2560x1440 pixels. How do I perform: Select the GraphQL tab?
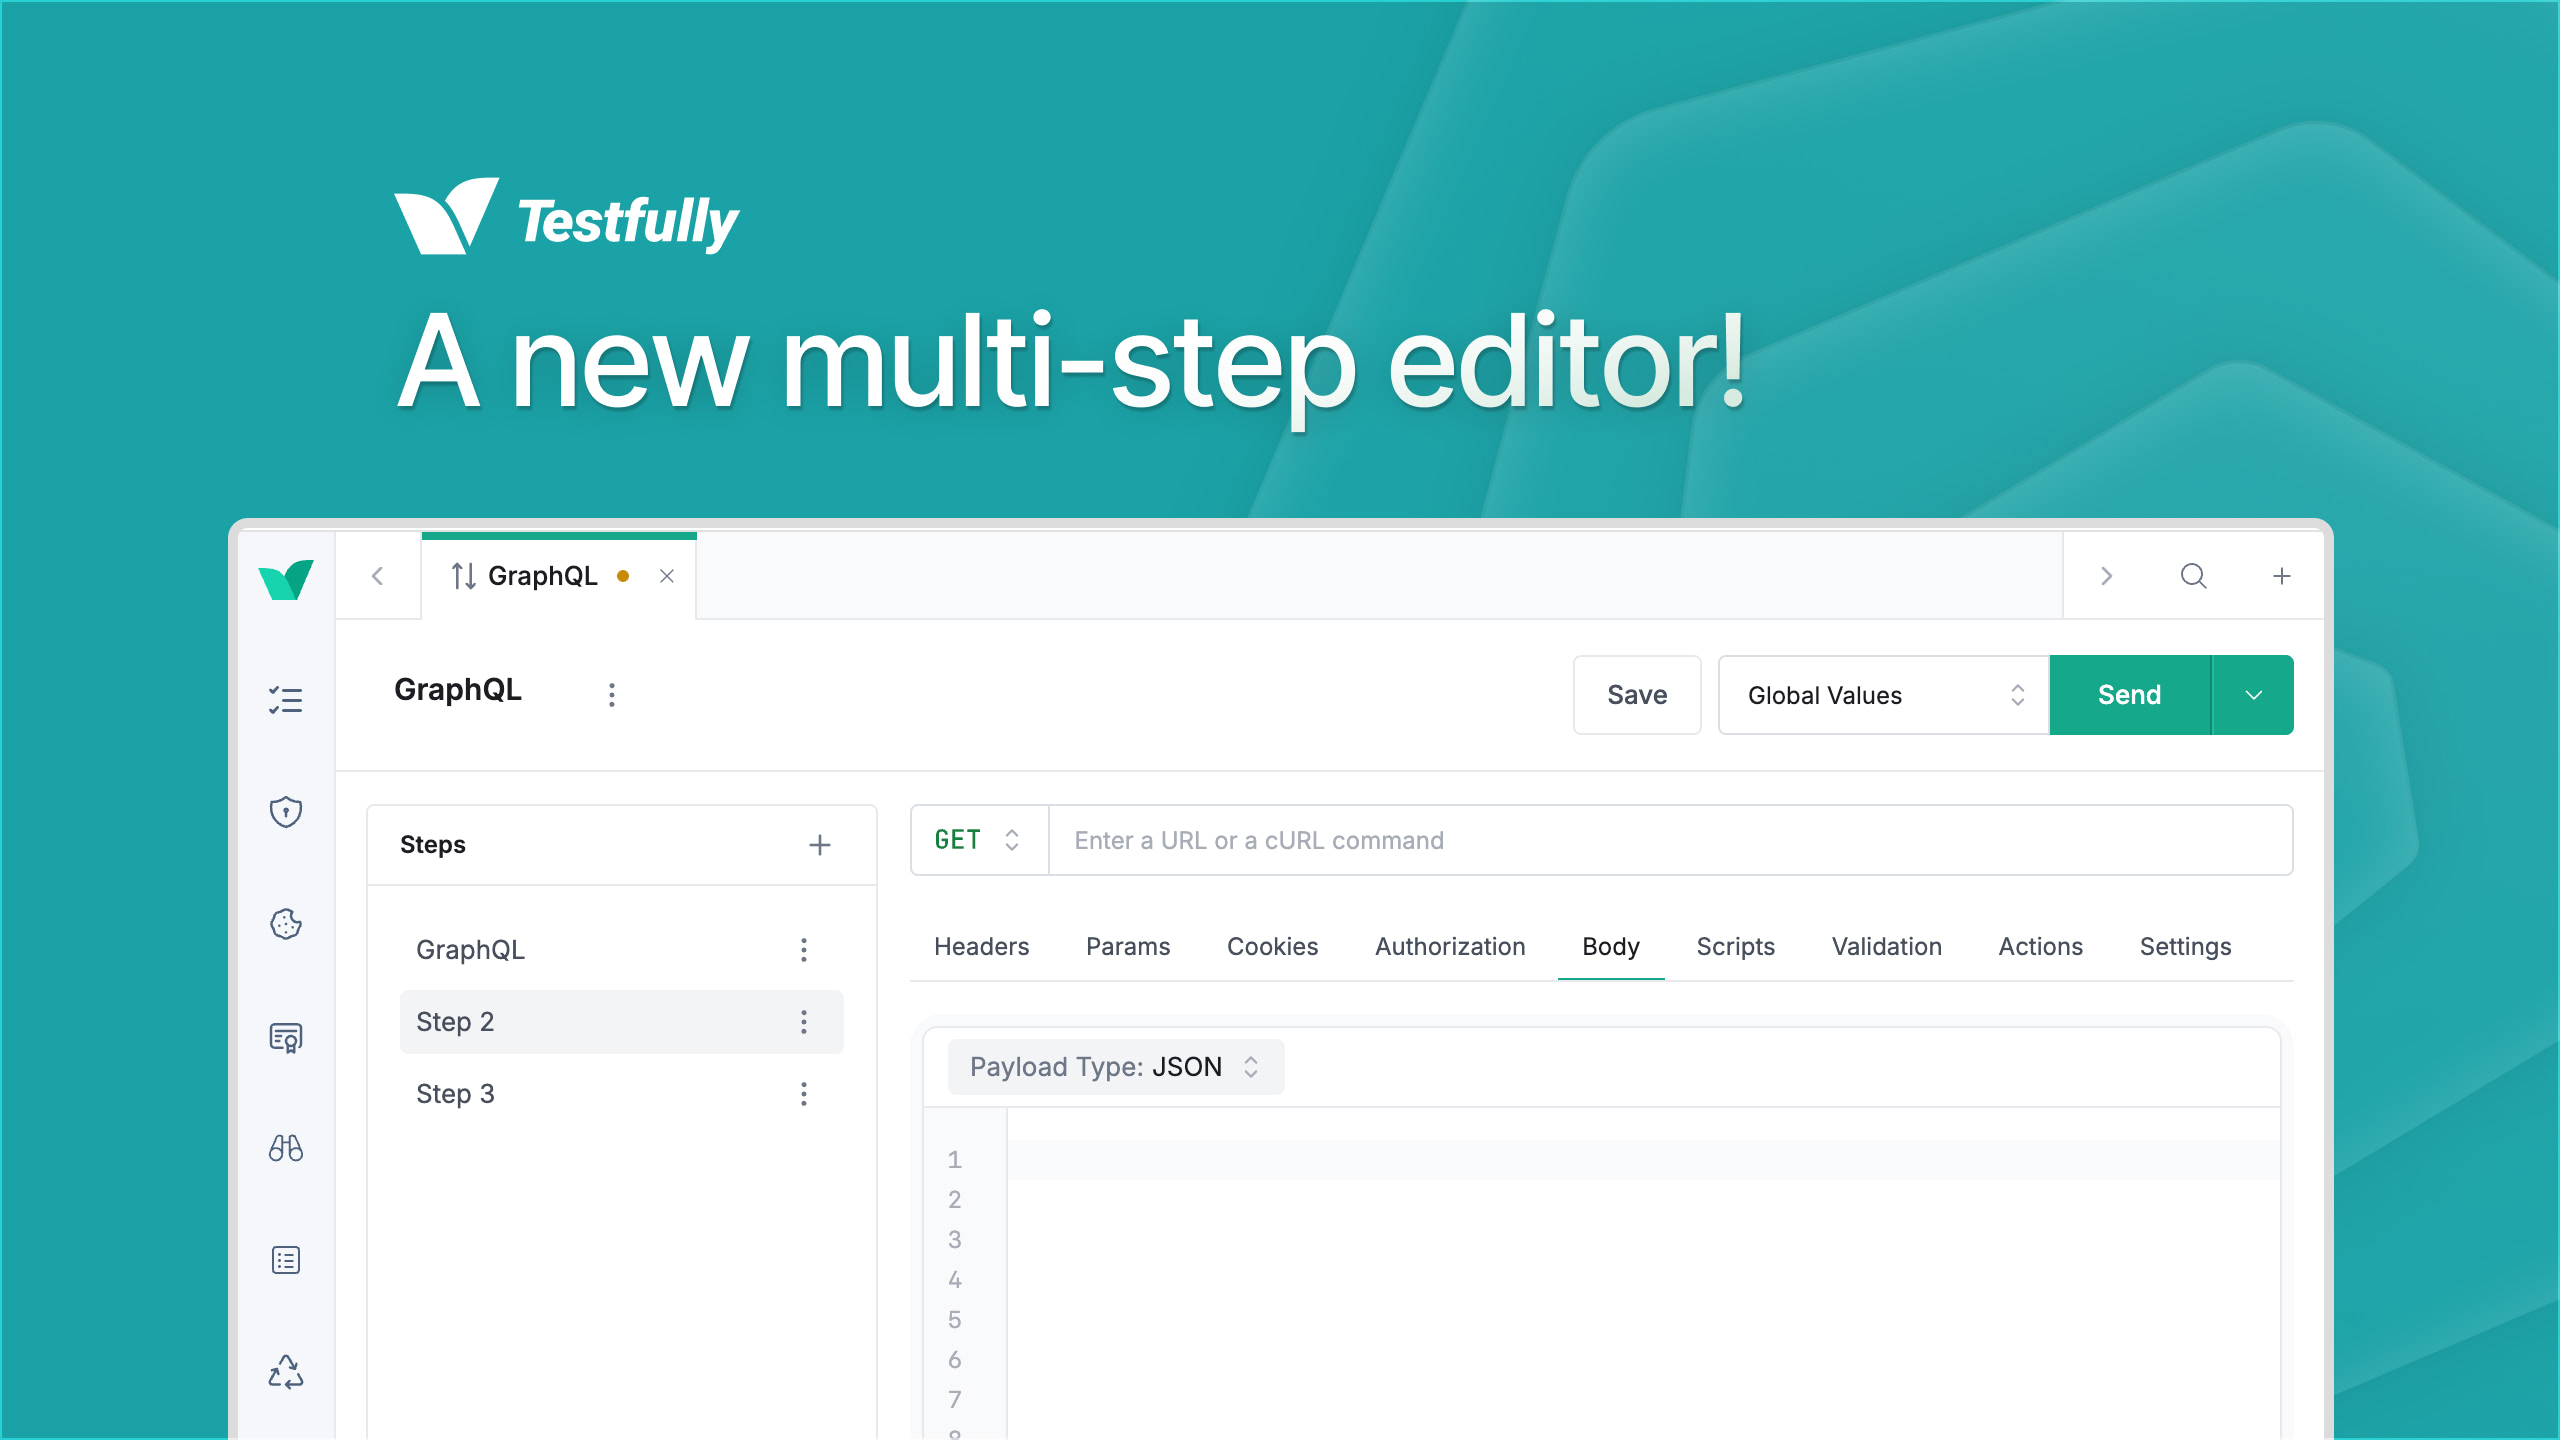click(558, 576)
